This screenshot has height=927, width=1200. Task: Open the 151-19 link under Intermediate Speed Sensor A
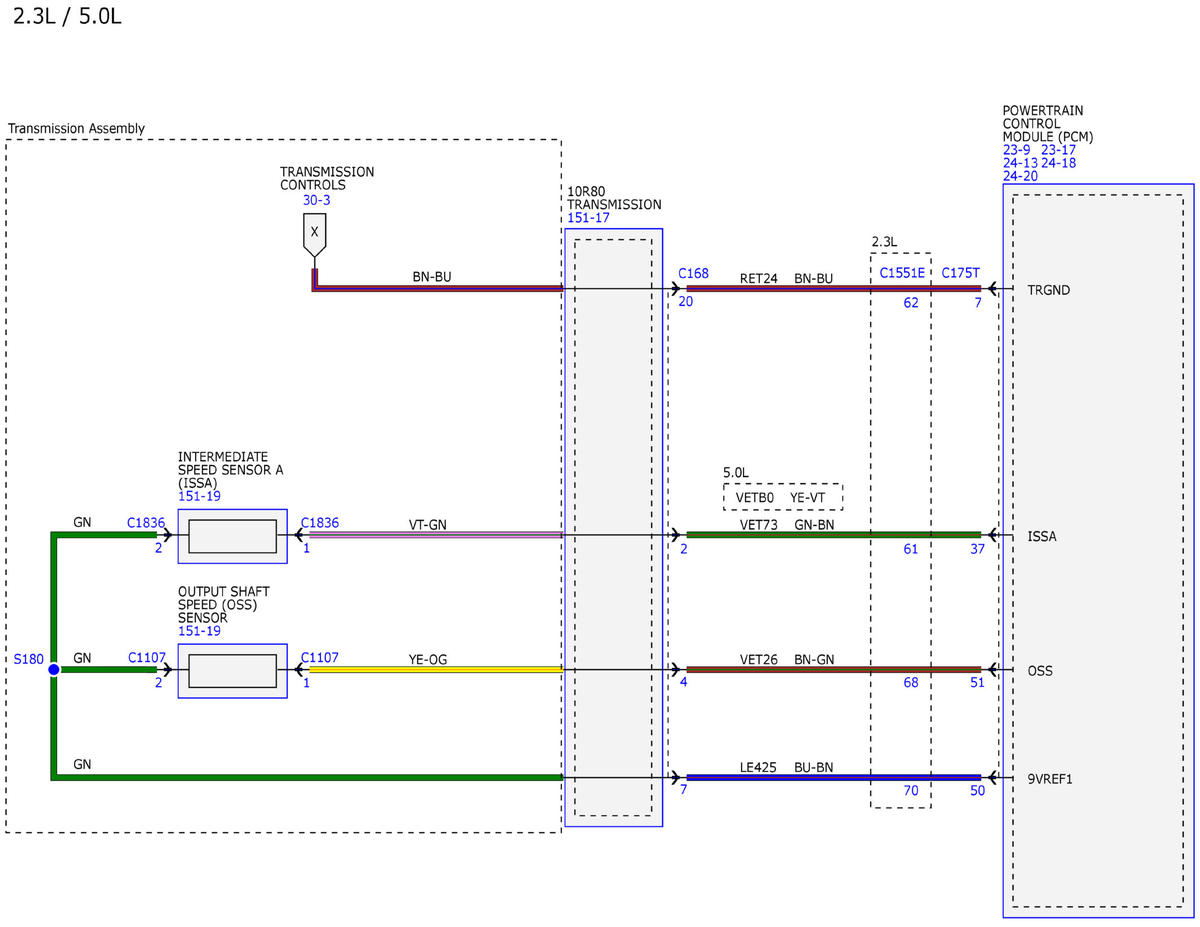199,496
